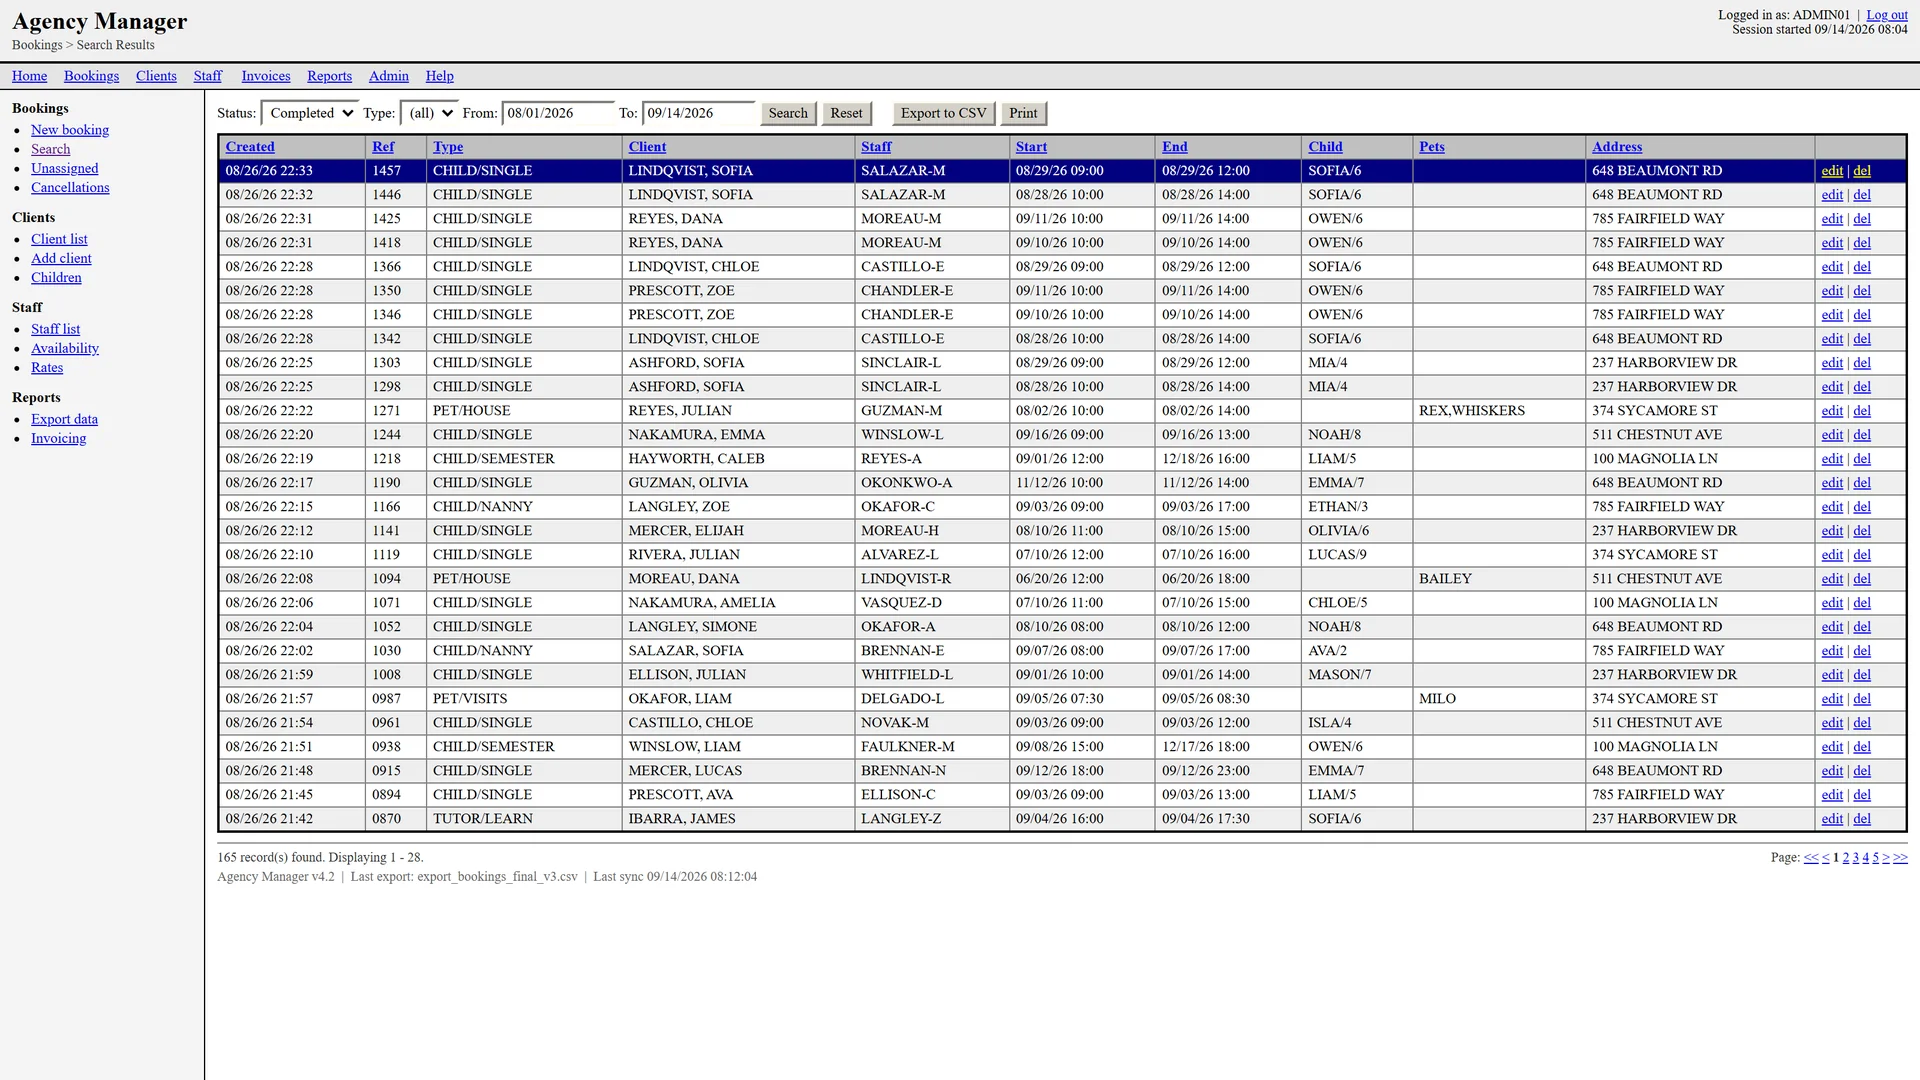1920x1080 pixels.
Task: Edit booking ref 0870
Action: (x=1832, y=819)
